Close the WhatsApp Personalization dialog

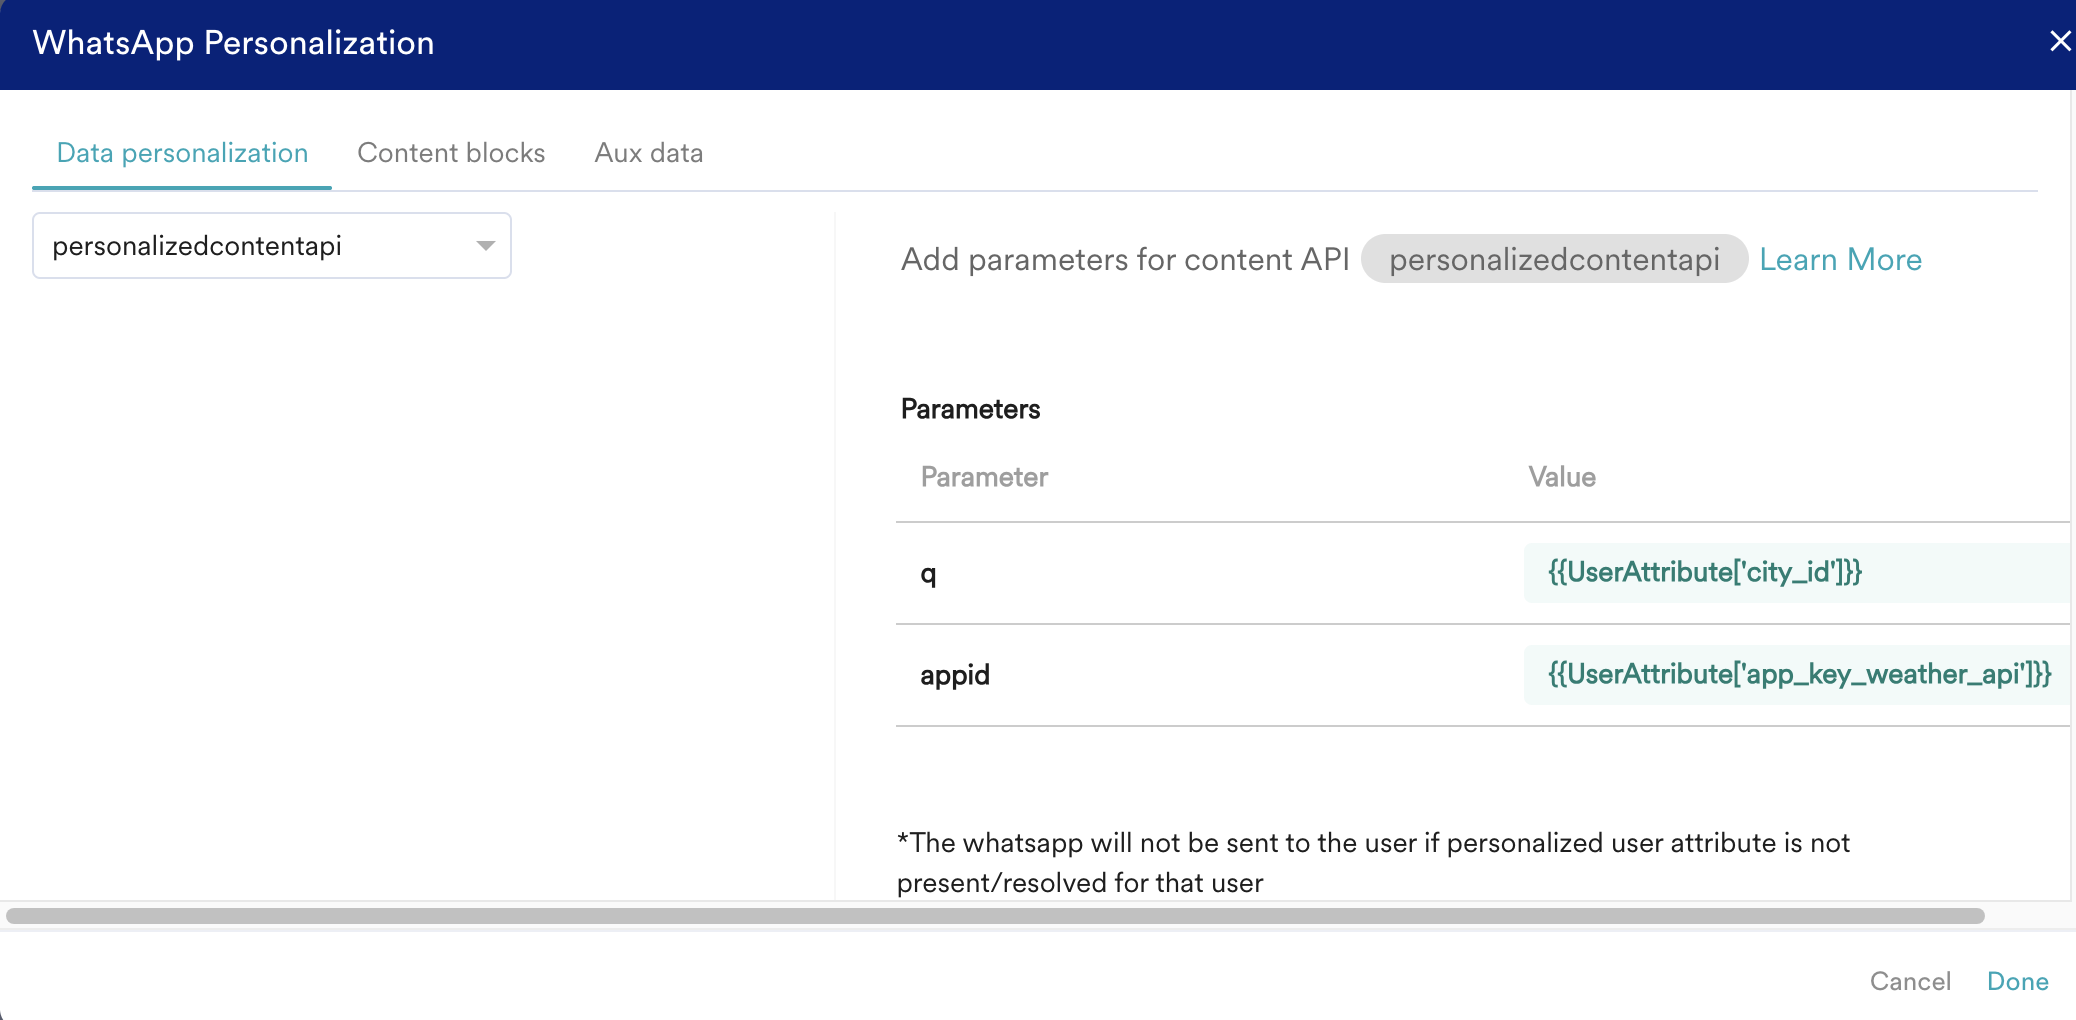(2059, 42)
